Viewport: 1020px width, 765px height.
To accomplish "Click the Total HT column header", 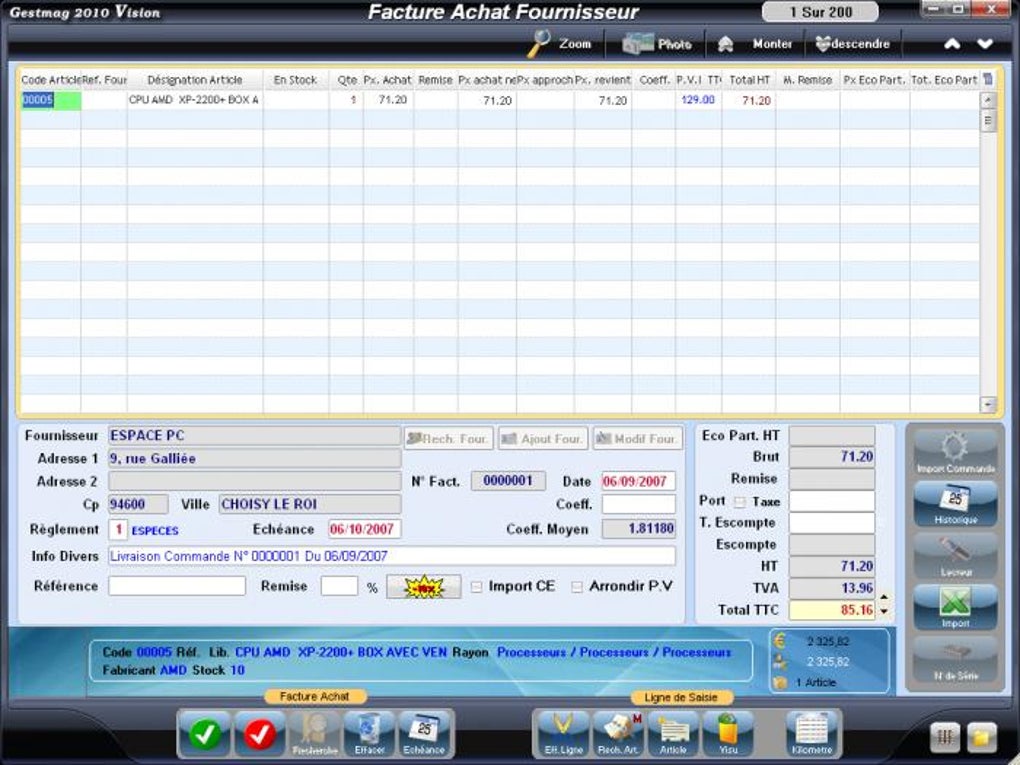I will click(749, 79).
